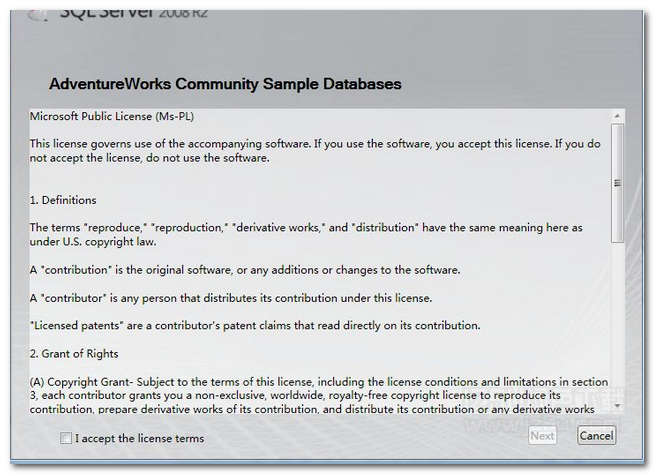This screenshot has height=475, width=655.
Task: Click 'AdventureWorks Community Sample Databases' title
Action: pyautogui.click(x=225, y=84)
